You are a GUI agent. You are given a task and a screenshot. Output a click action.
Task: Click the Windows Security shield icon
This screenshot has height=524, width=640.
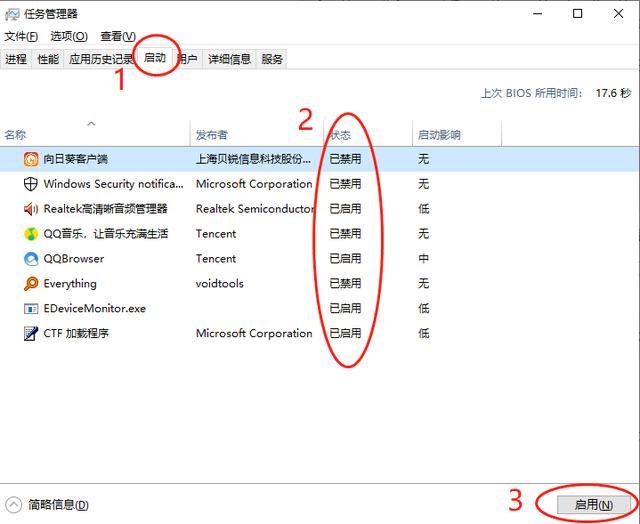pos(31,184)
